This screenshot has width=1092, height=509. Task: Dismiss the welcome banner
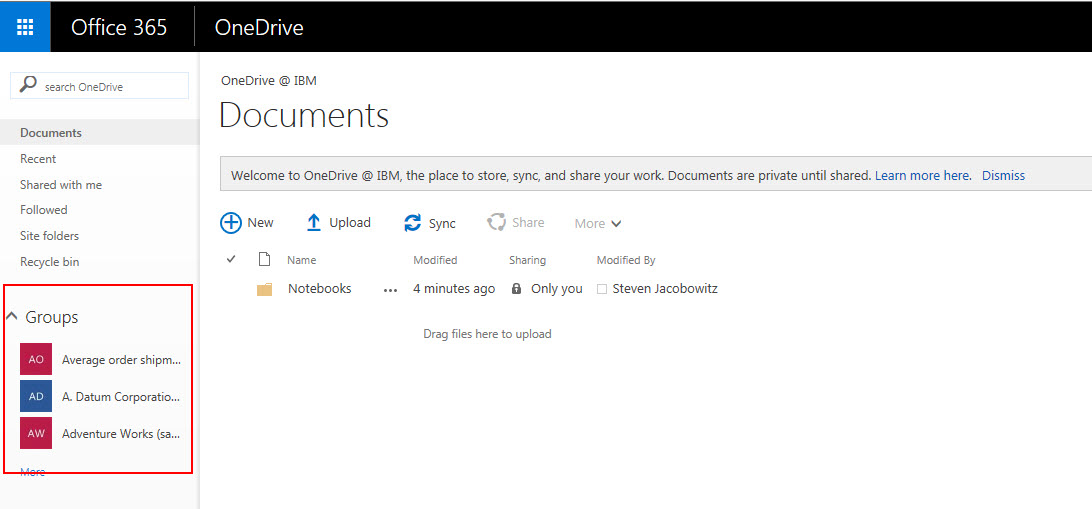point(1003,175)
